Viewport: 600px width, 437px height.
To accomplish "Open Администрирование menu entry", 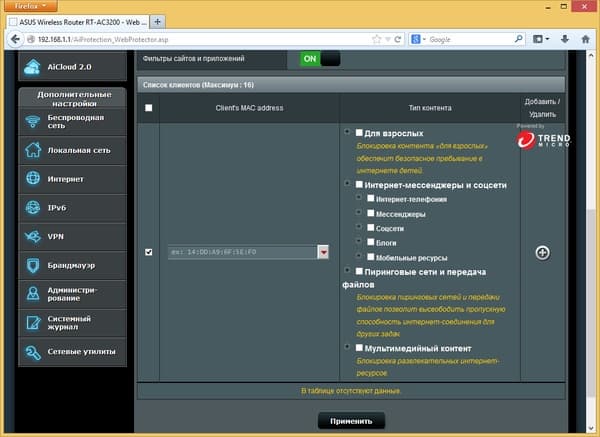I will [72, 294].
